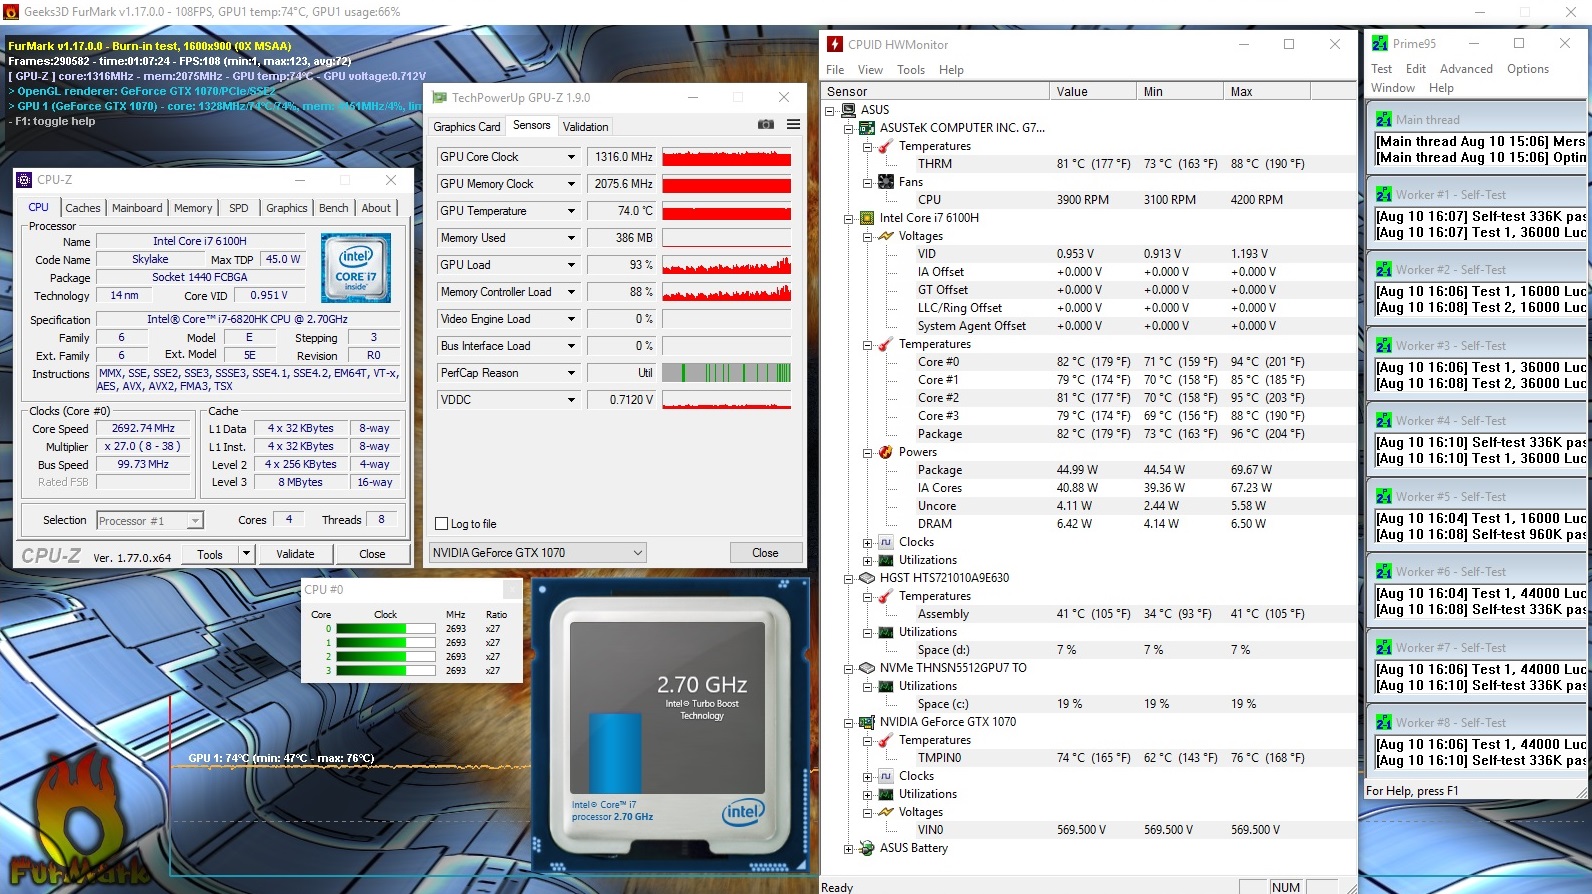Enable the Log to file checkbox
This screenshot has width=1592, height=894.
(x=442, y=524)
